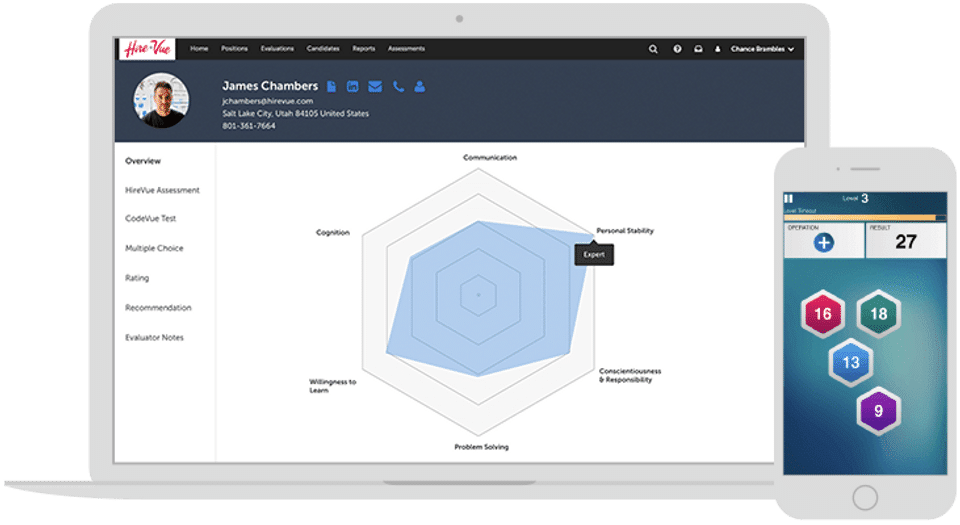Open the Rating section
Viewport: 960px width, 525px height.
click(137, 278)
